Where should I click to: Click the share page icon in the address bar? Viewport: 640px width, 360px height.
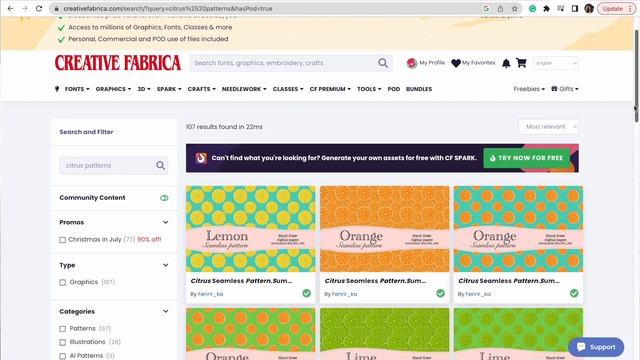coord(500,9)
